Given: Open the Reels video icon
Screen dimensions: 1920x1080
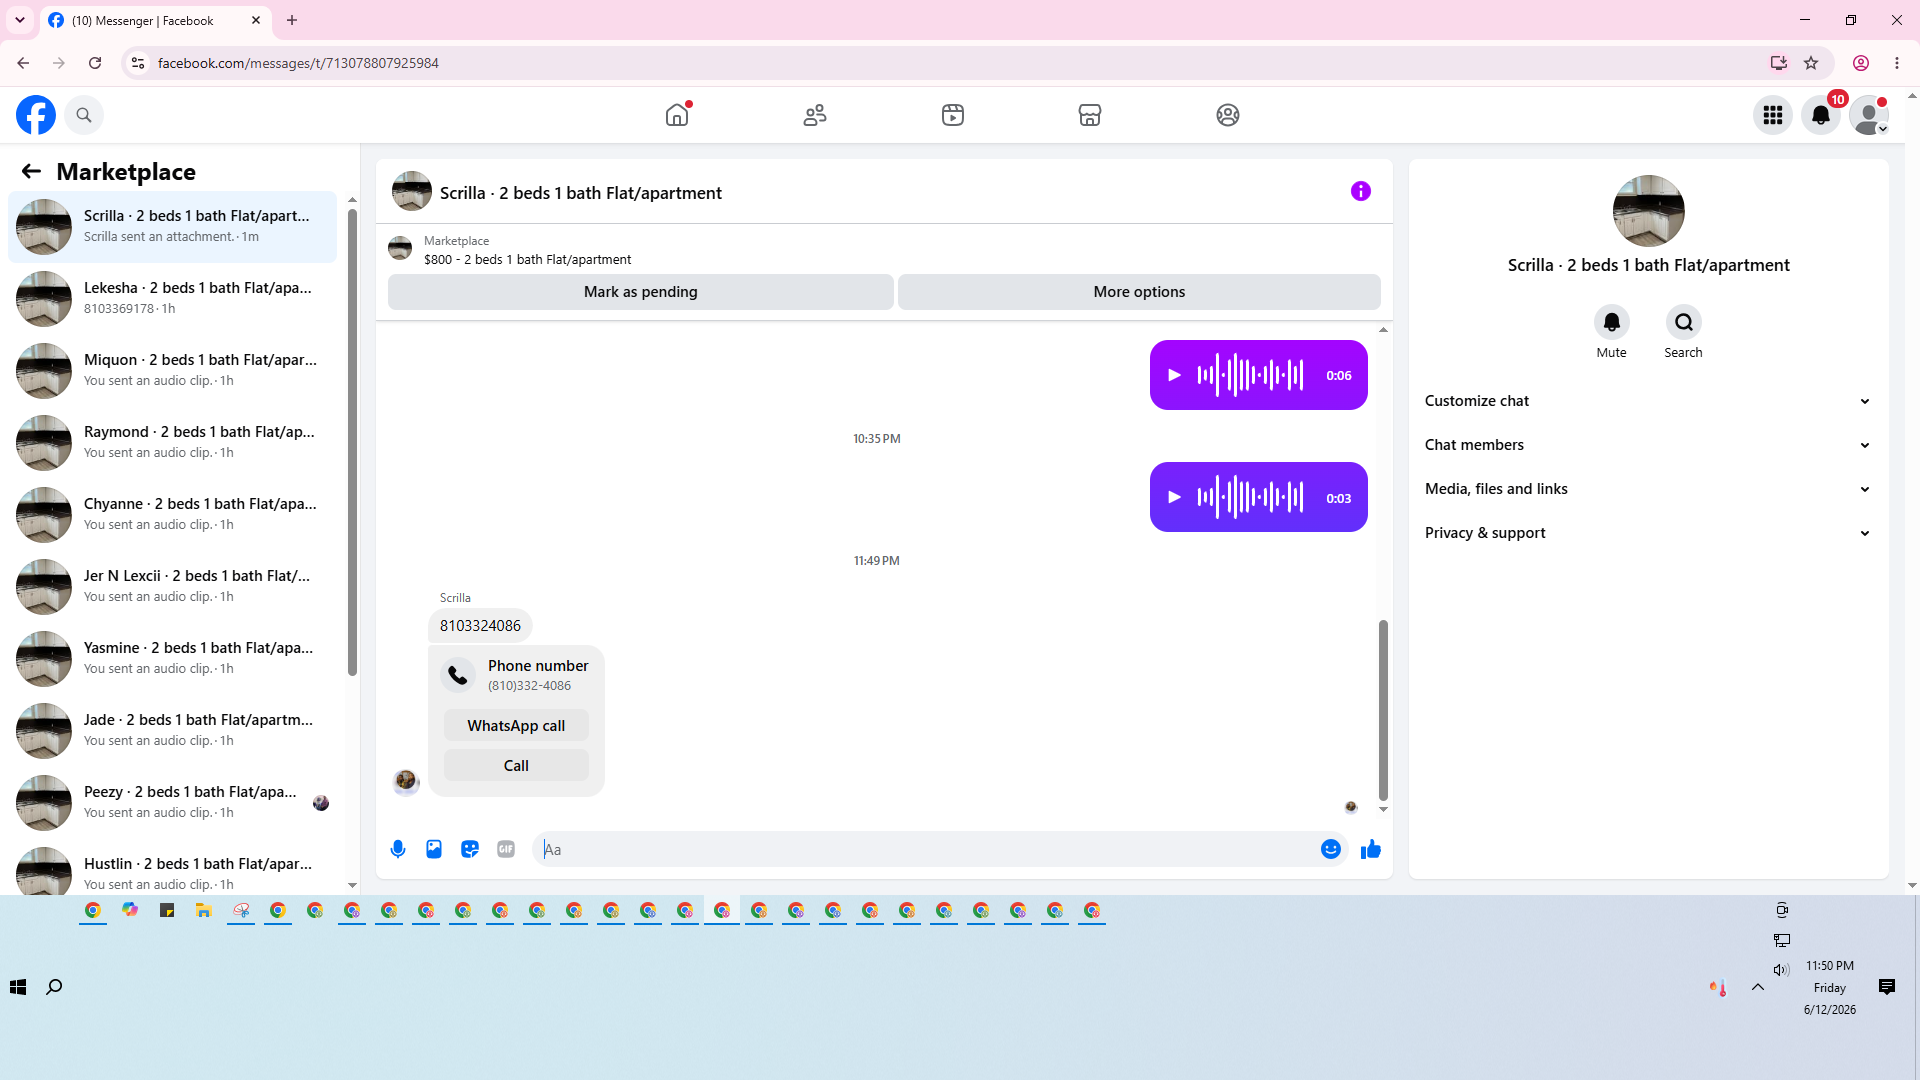Looking at the screenshot, I should pos(953,115).
